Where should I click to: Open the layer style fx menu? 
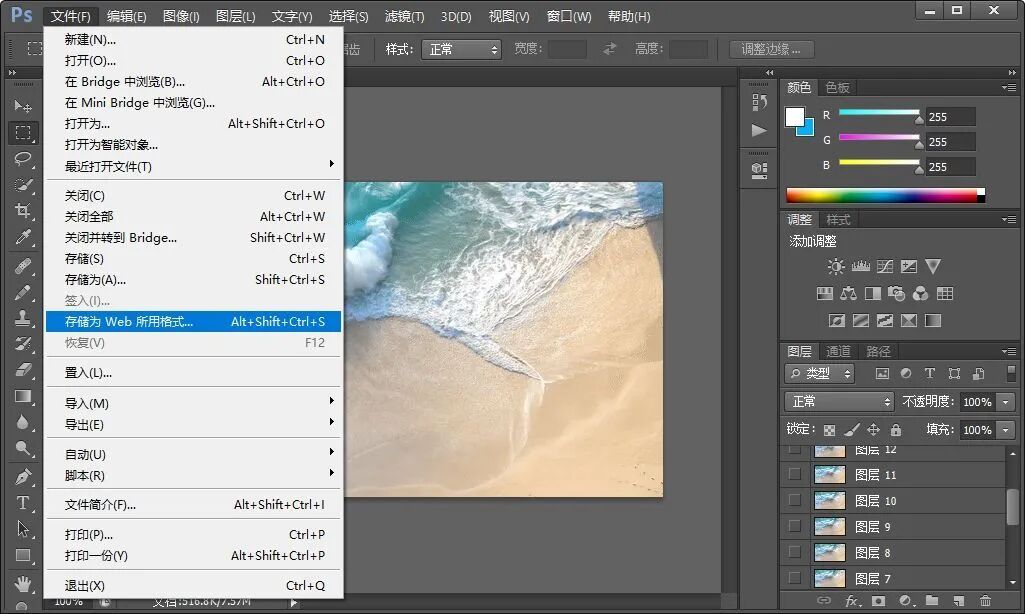pos(851,600)
